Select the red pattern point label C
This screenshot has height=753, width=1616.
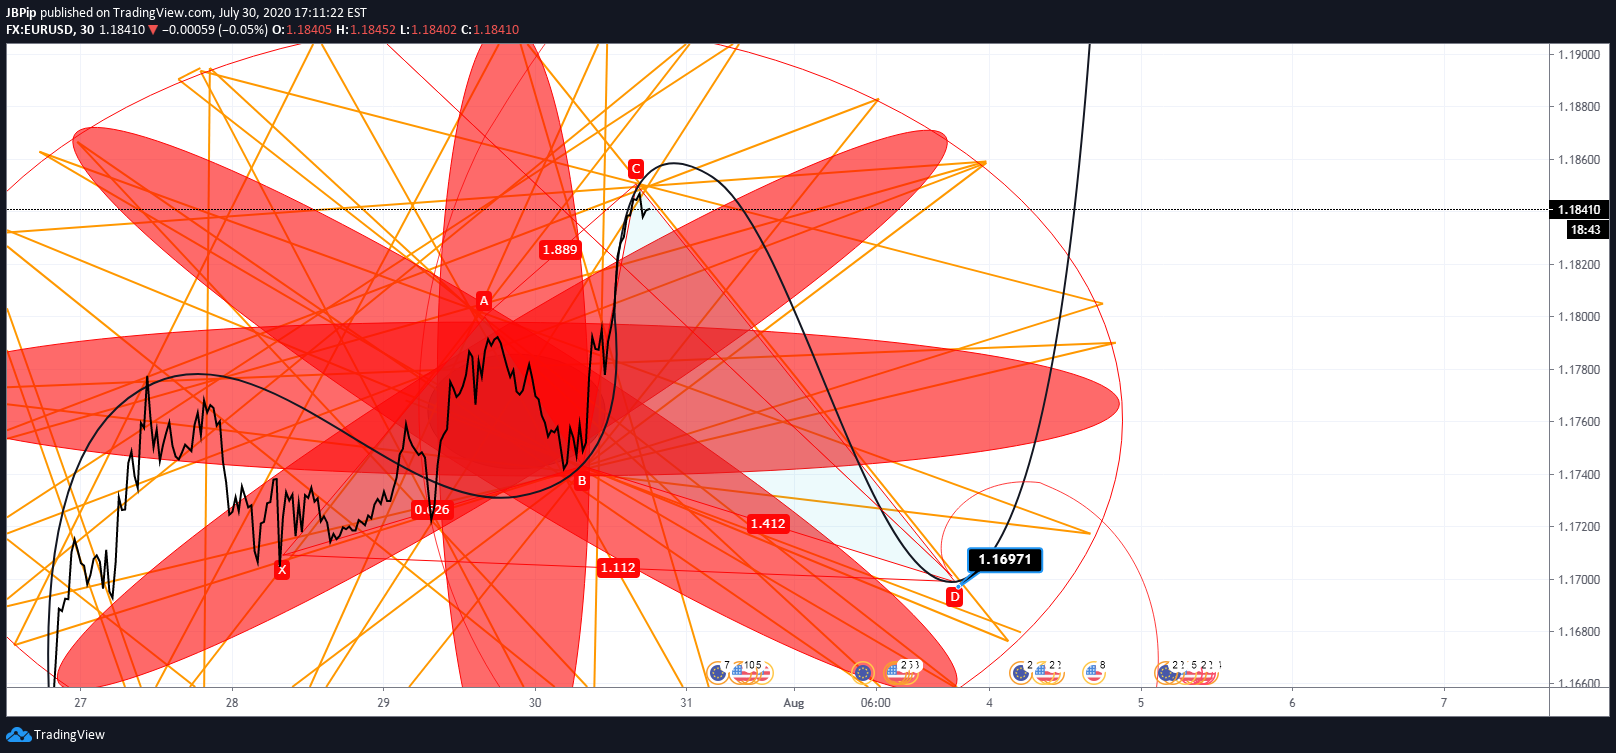coord(636,169)
